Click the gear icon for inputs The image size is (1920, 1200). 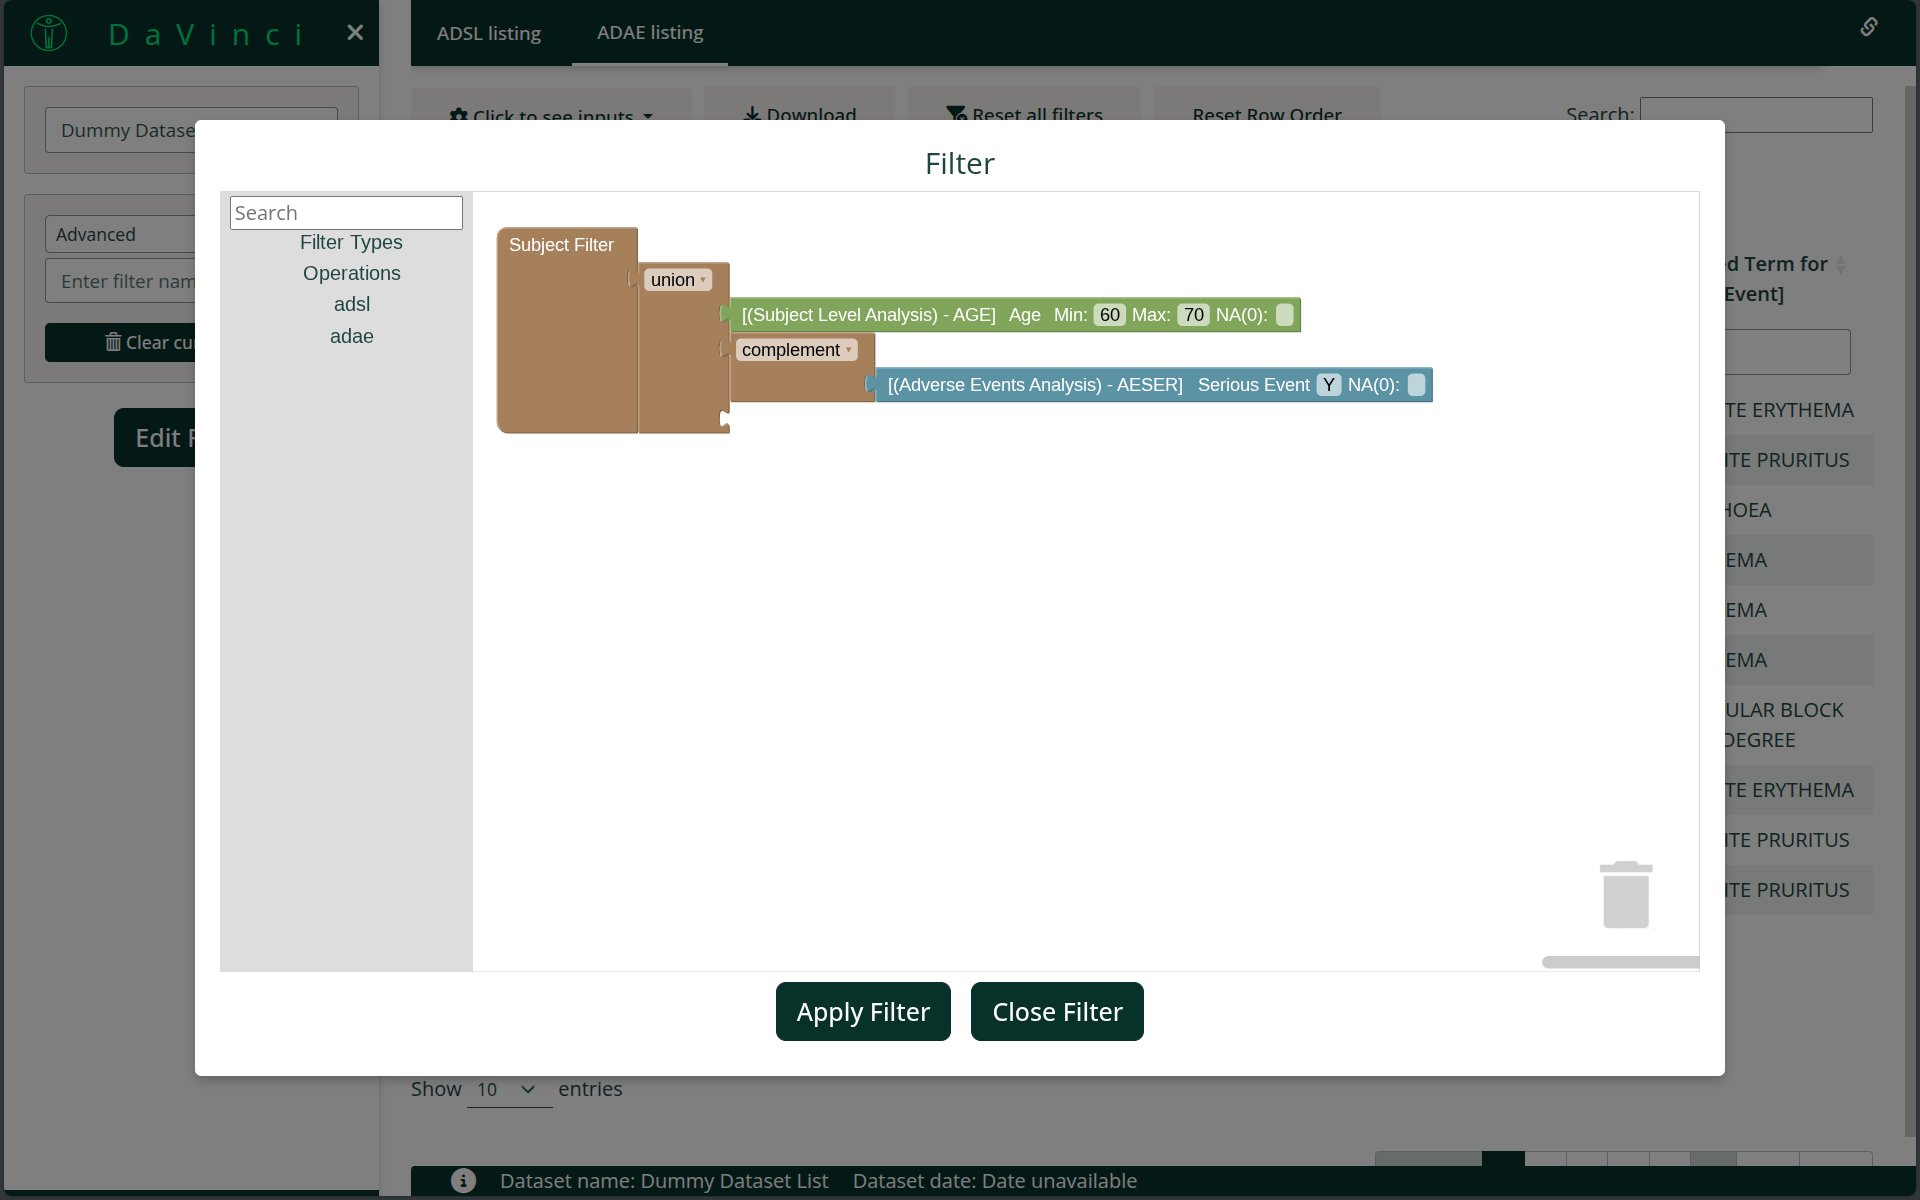[x=459, y=115]
